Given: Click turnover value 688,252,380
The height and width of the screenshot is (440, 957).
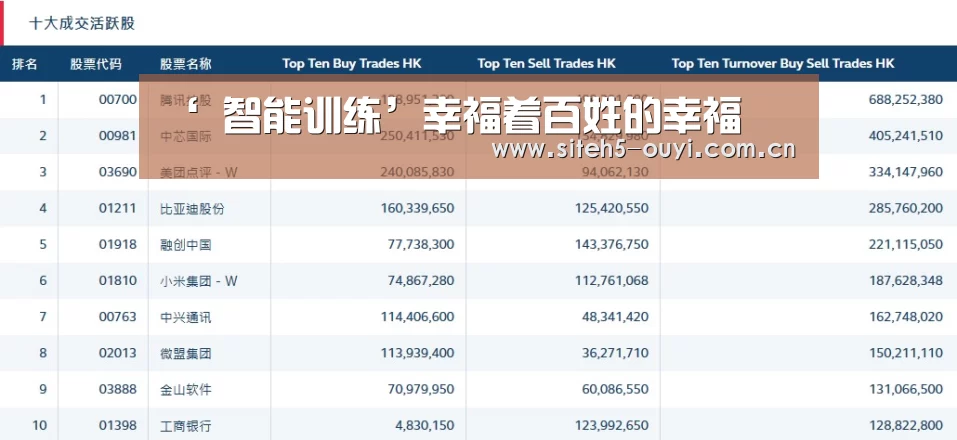Looking at the screenshot, I should pyautogui.click(x=906, y=99).
